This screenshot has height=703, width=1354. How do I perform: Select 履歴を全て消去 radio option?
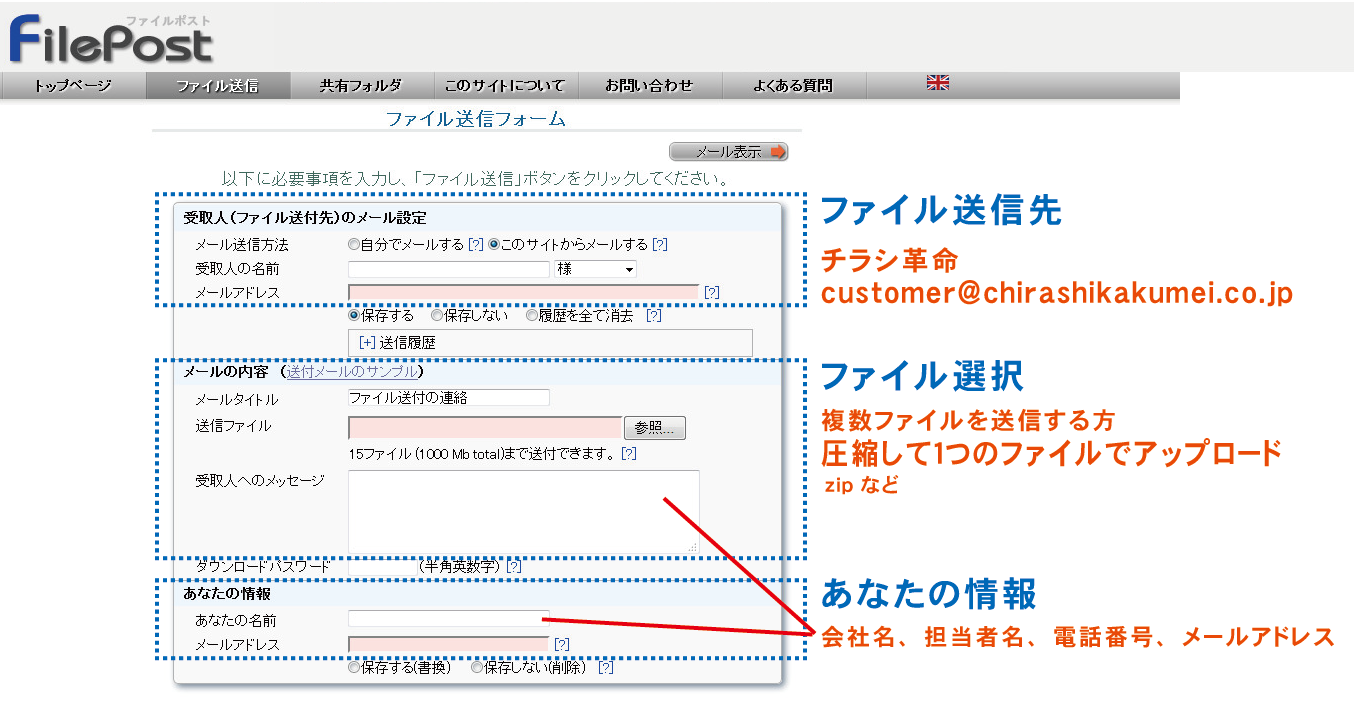click(531, 315)
